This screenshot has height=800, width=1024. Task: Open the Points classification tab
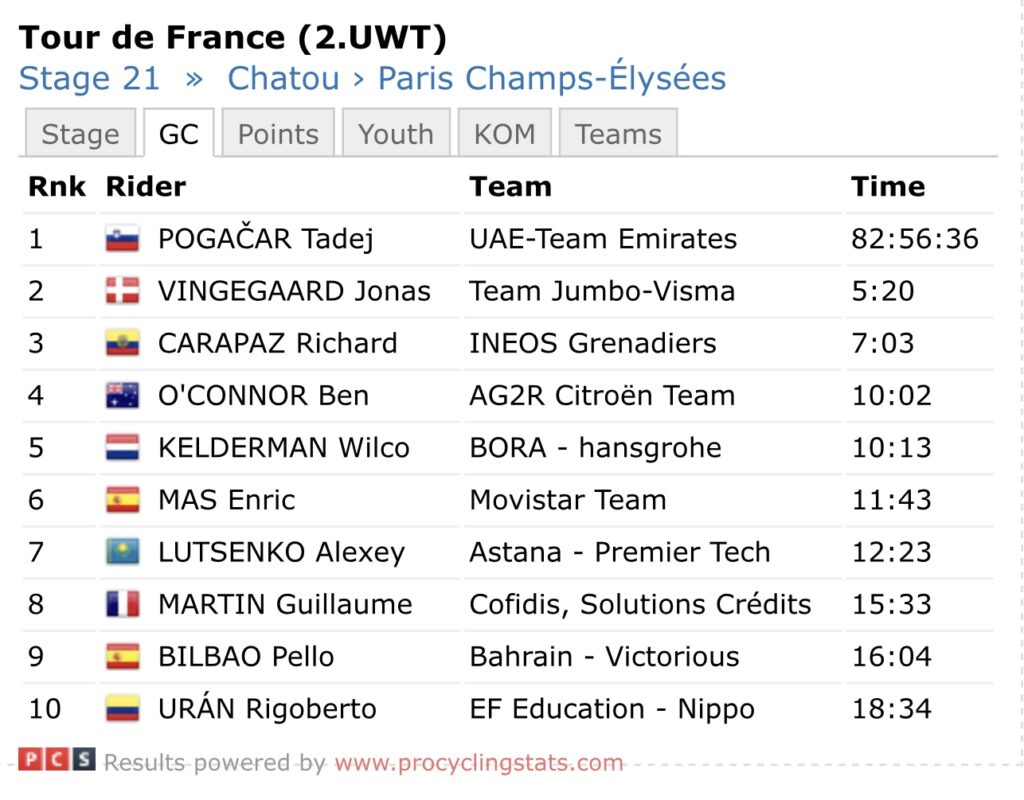point(277,134)
